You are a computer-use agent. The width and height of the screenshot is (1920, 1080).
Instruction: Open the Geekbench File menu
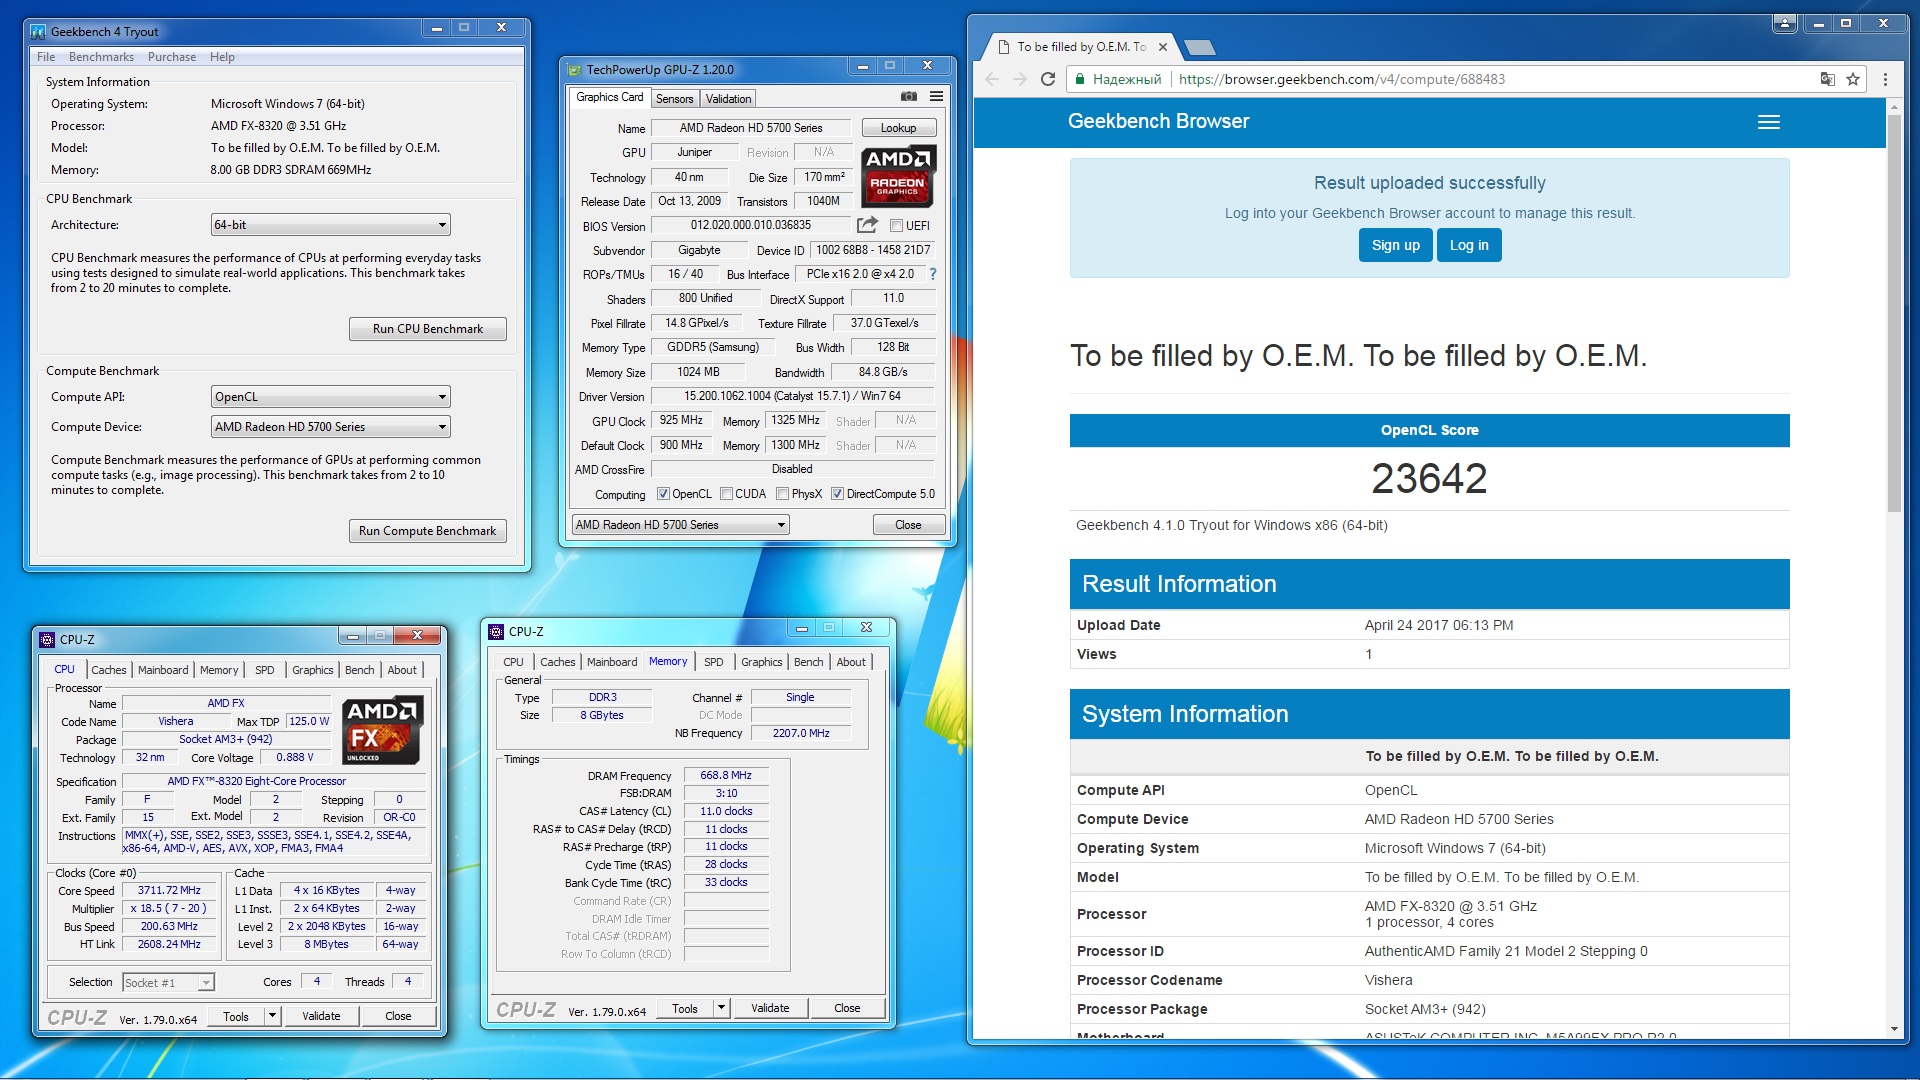(46, 57)
